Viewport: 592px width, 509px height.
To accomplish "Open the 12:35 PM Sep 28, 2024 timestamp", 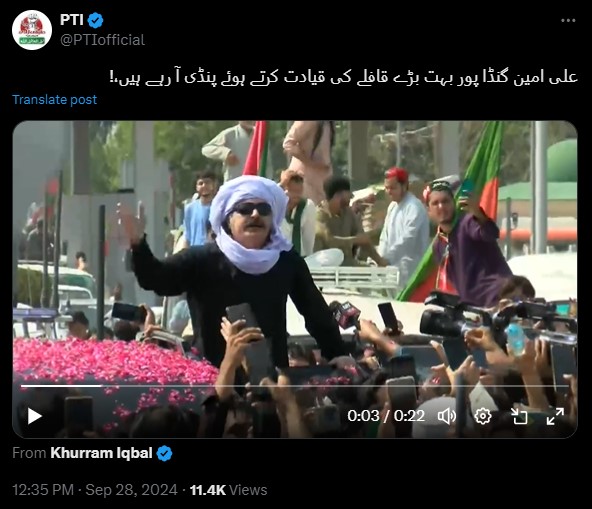I will click(95, 490).
